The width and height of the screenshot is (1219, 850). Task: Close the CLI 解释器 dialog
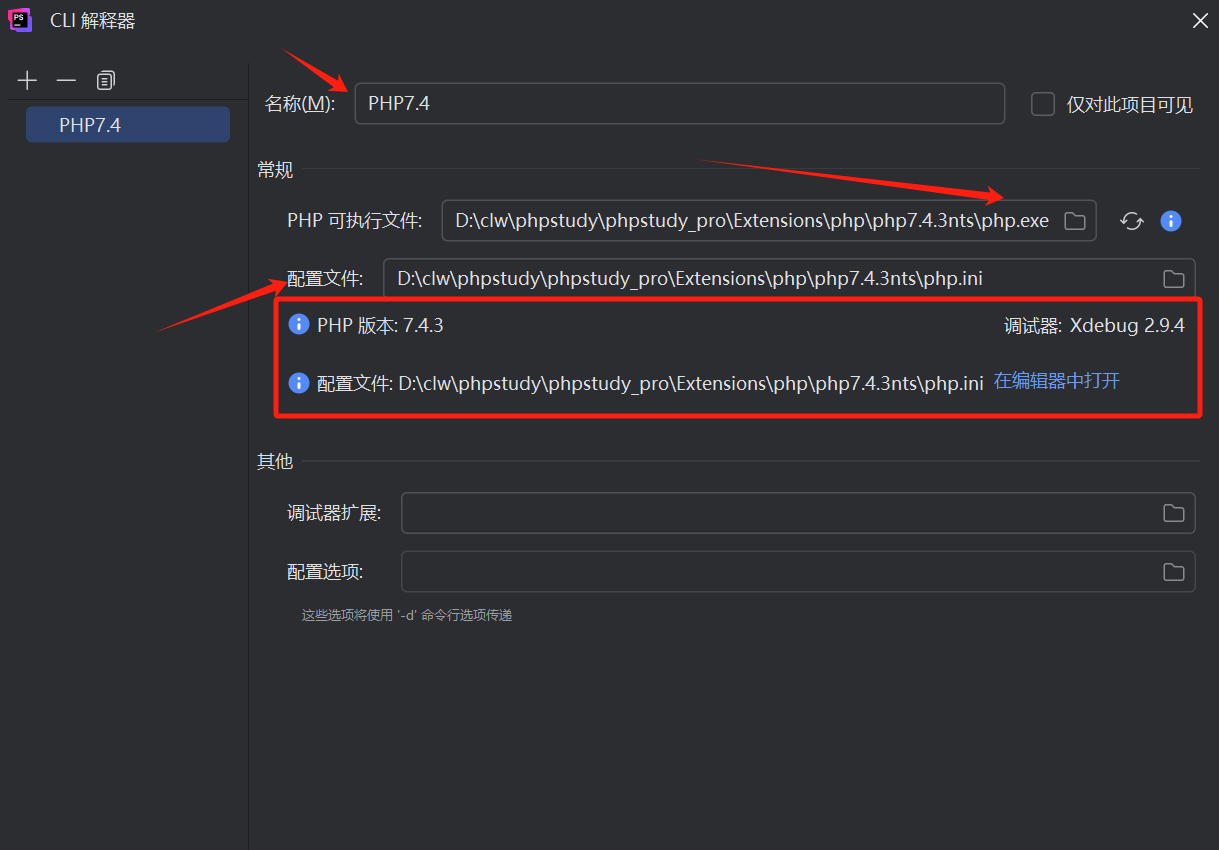tap(1200, 20)
